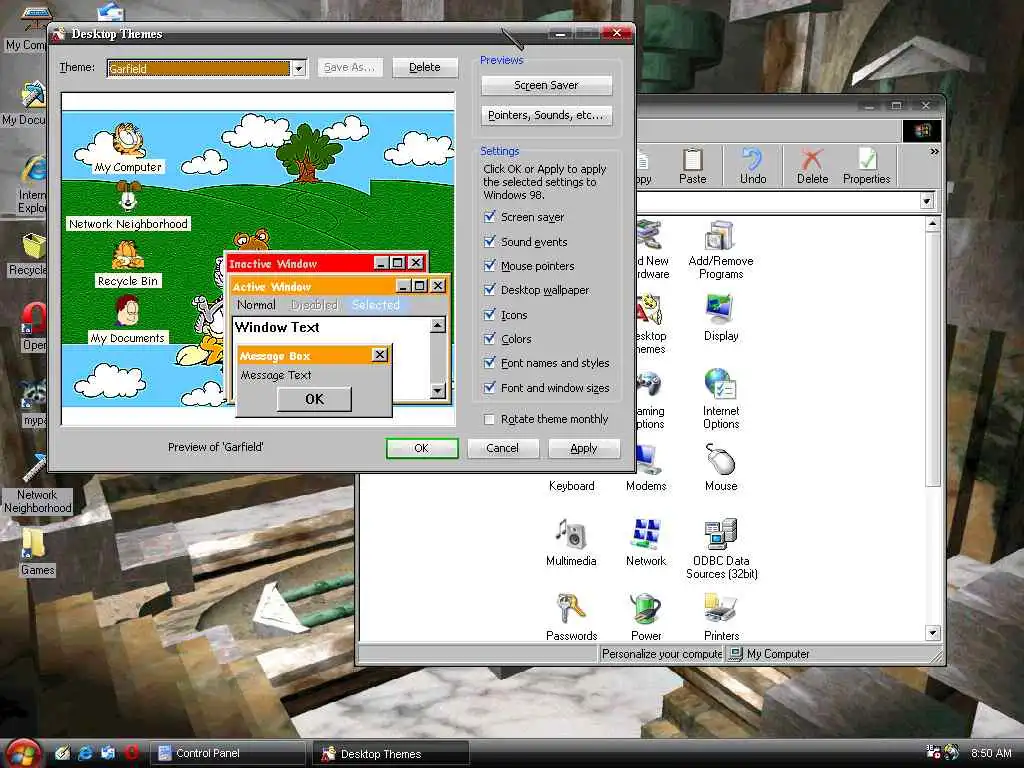Open the Display icon in Control Panel
This screenshot has height=768, width=1024.
click(720, 318)
